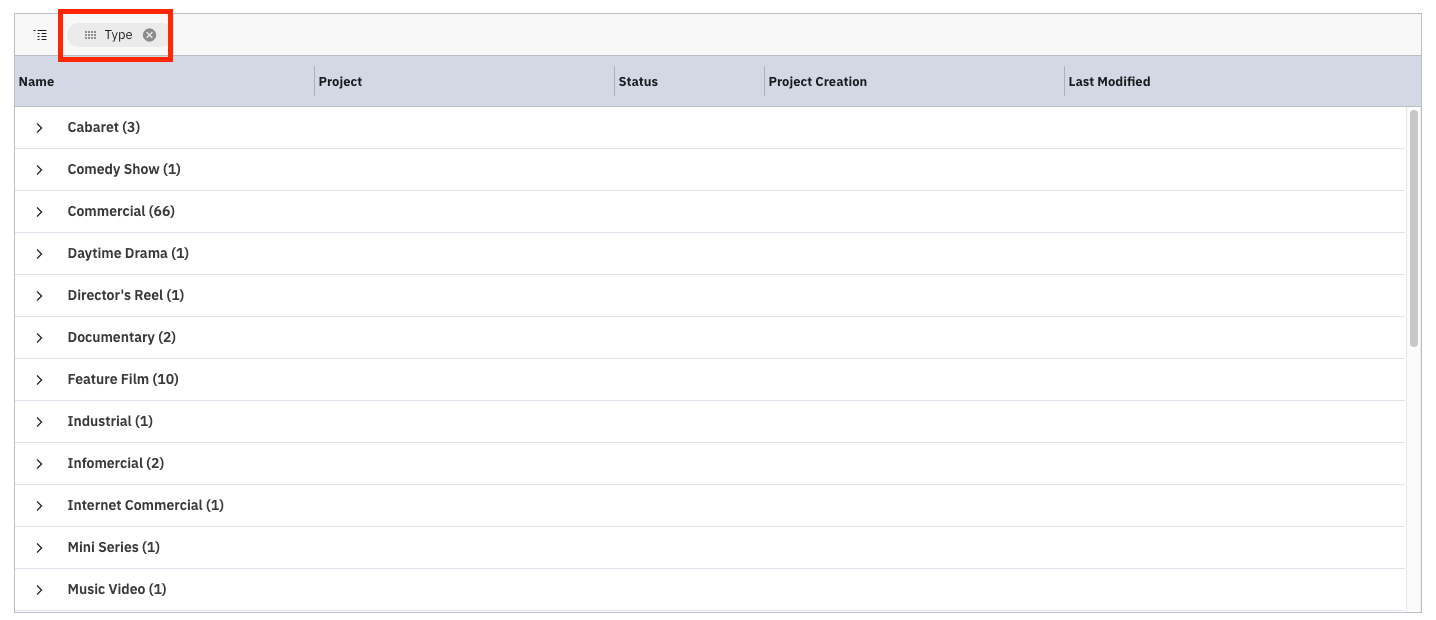Screen dimensions: 1436x620
Task: Expand the Commercial (66) group
Action: (x=39, y=211)
